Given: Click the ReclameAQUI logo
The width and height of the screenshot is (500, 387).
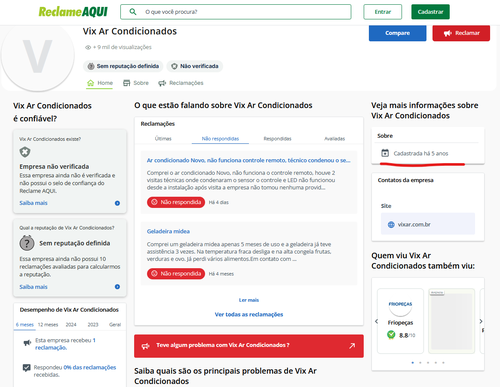Looking at the screenshot, I should pyautogui.click(x=73, y=12).
